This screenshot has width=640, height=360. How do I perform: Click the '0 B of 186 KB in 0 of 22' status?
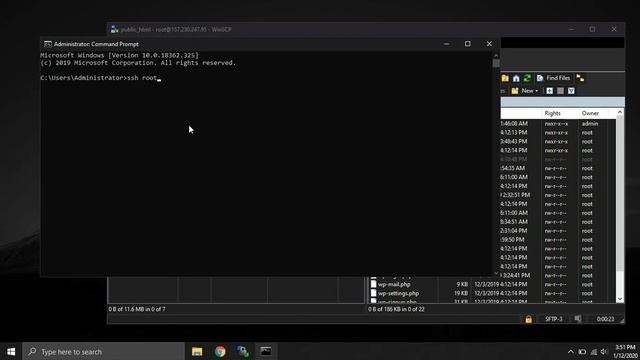396,309
